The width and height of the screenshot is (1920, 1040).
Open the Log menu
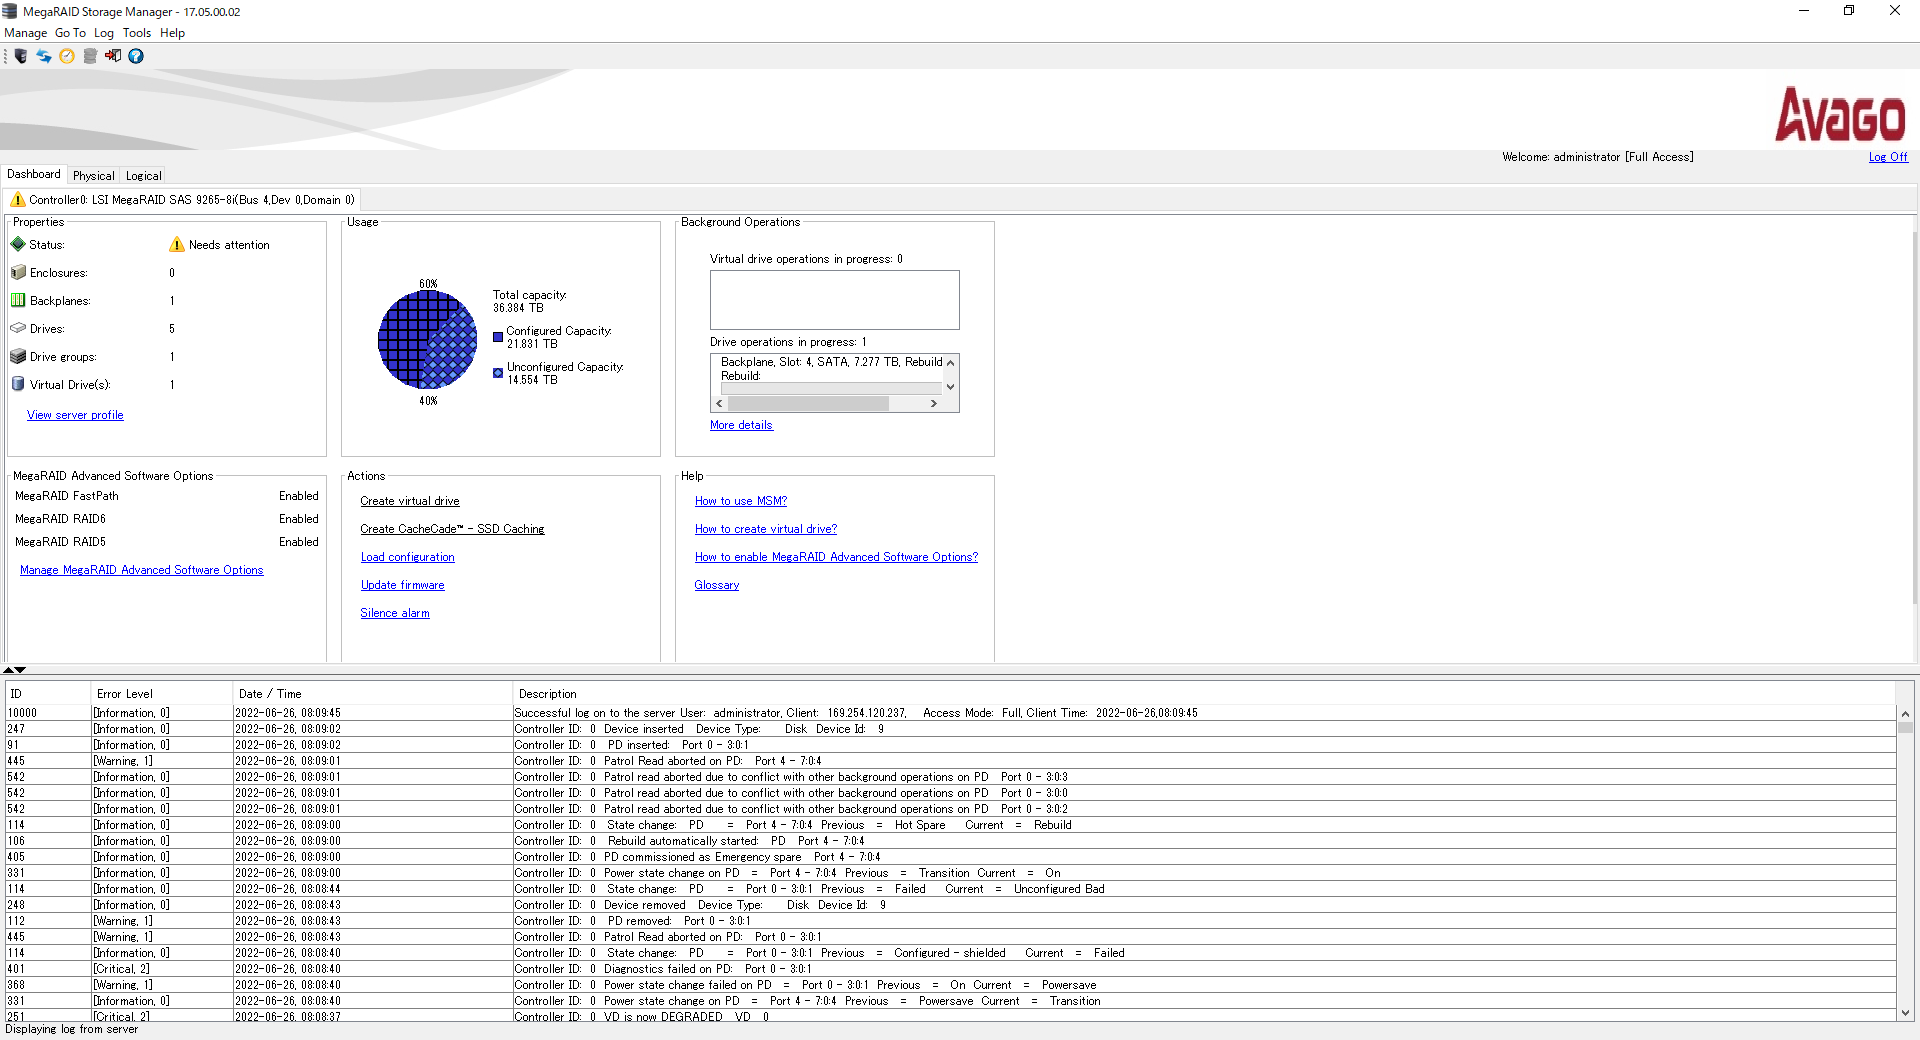pyautogui.click(x=104, y=33)
